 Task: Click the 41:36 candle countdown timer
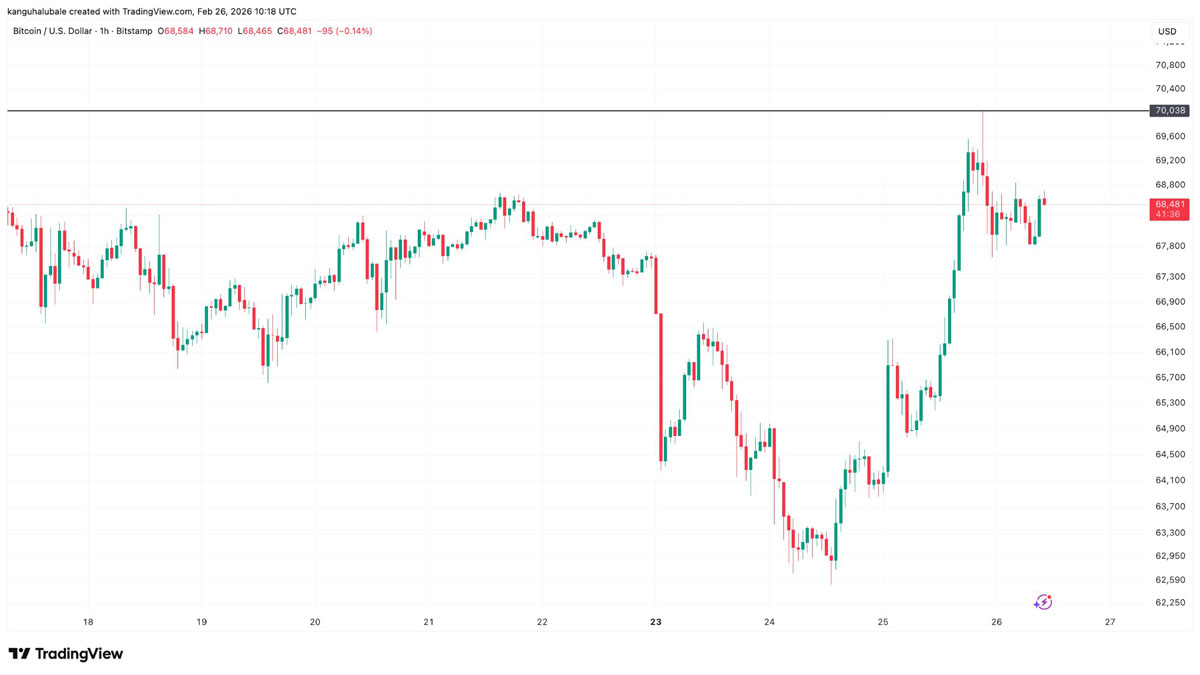point(1167,214)
